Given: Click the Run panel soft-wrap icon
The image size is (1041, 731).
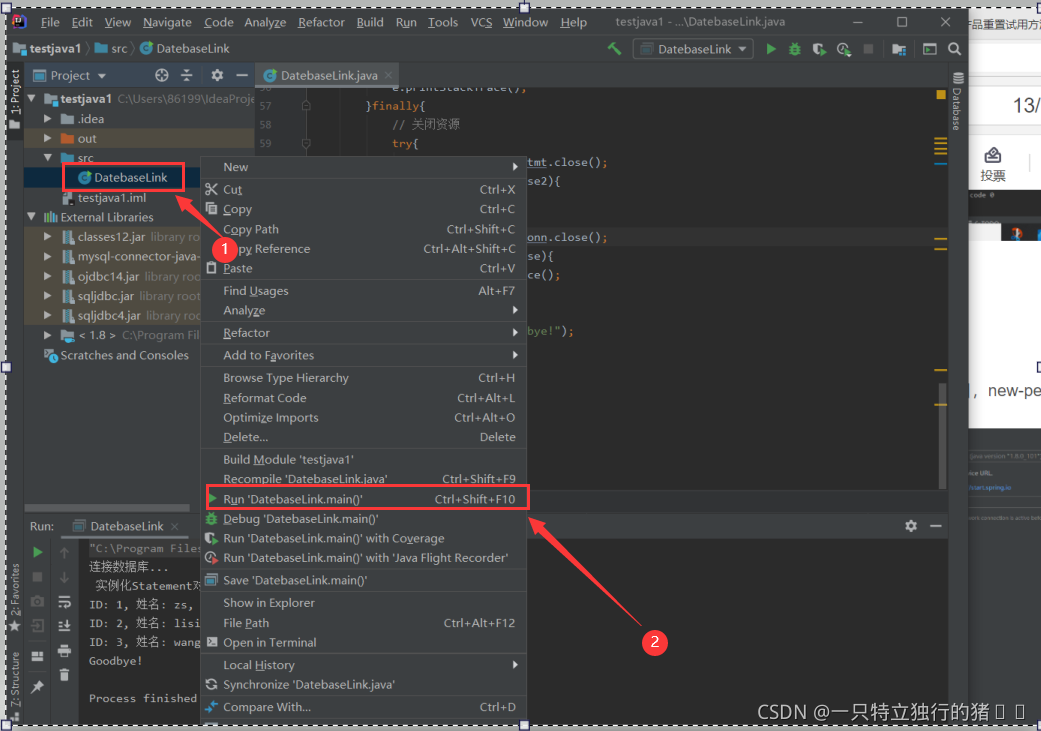Looking at the screenshot, I should click(64, 602).
